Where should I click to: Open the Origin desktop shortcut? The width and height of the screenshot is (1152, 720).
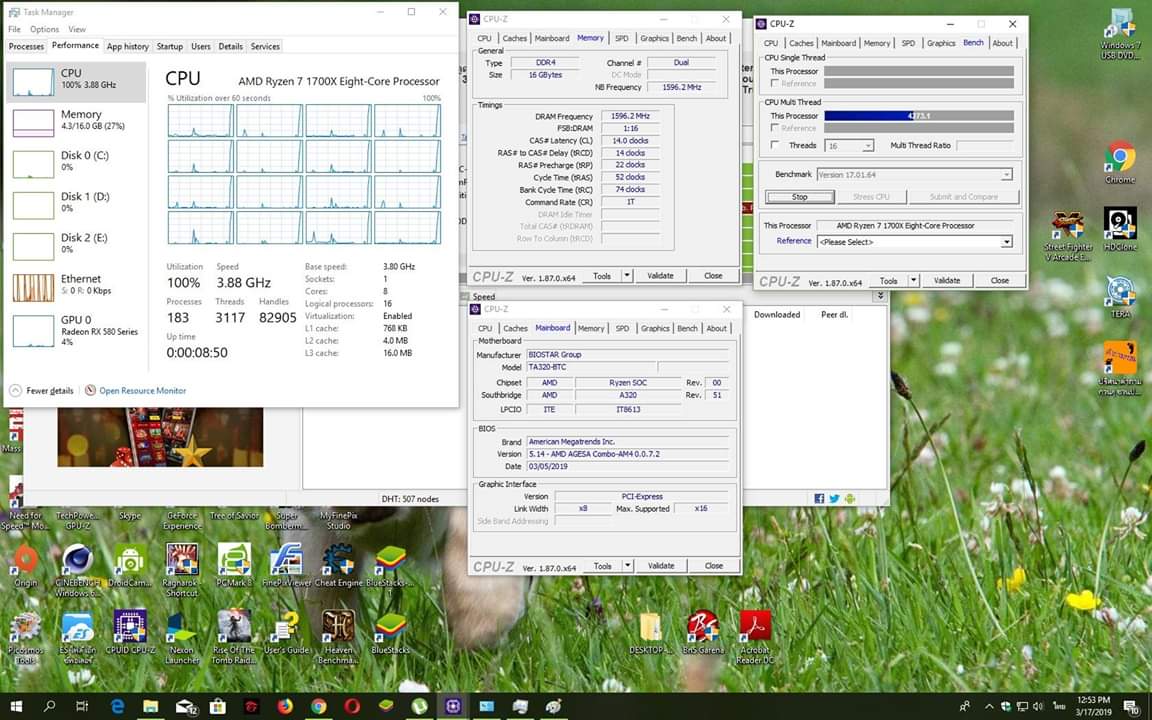click(x=26, y=565)
